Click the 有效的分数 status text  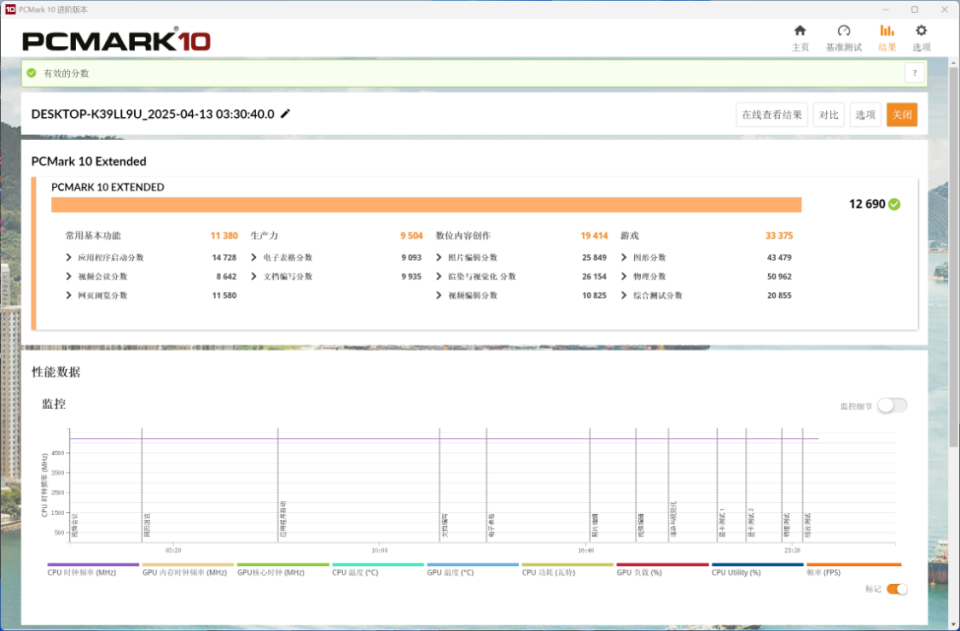pyautogui.click(x=66, y=73)
